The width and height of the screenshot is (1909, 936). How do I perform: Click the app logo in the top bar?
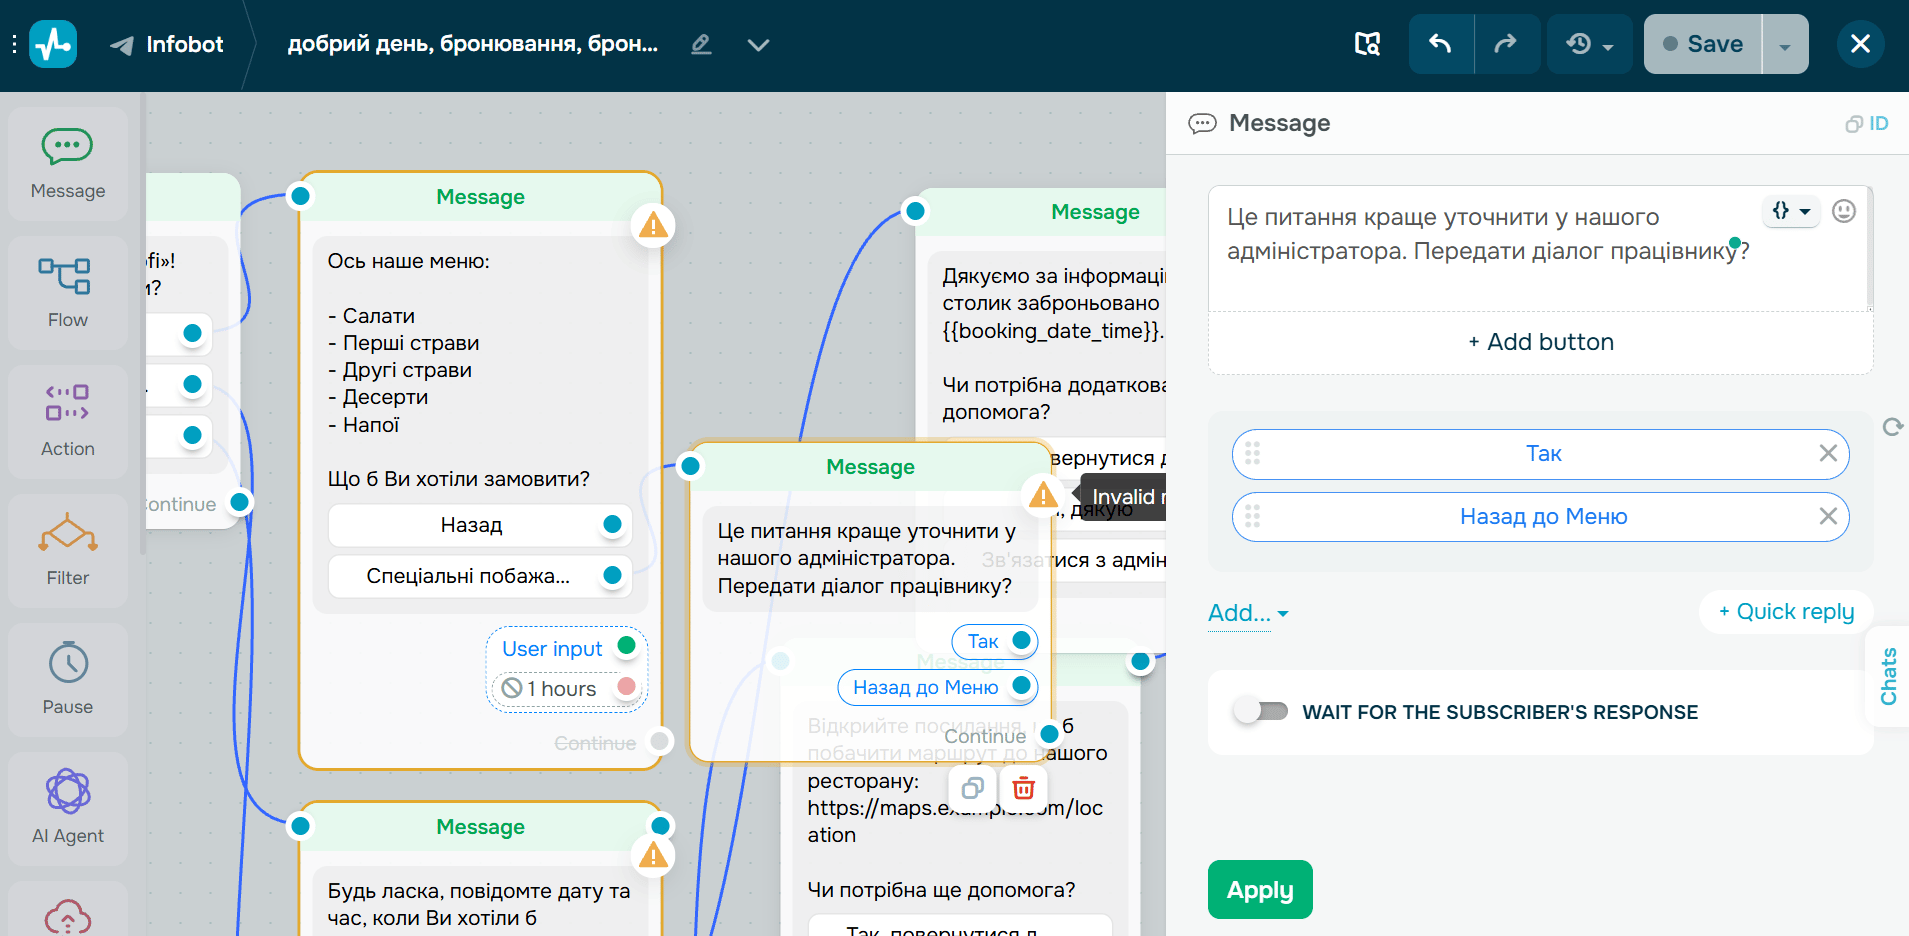tap(53, 44)
